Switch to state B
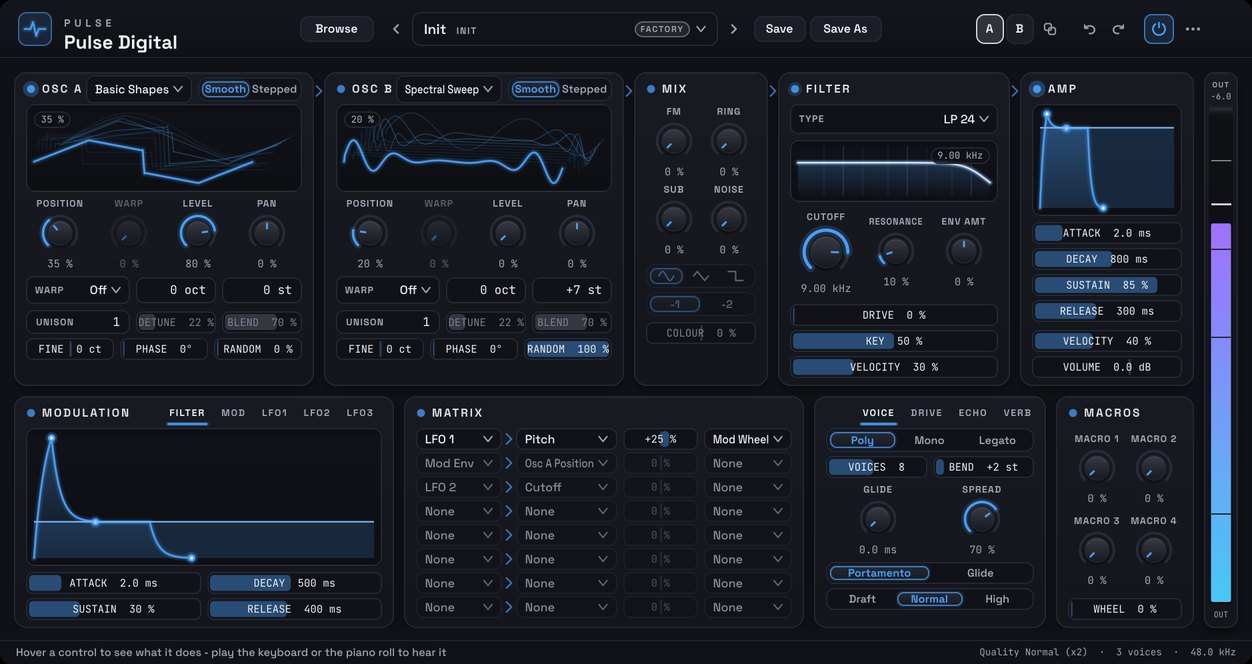 tap(1019, 29)
